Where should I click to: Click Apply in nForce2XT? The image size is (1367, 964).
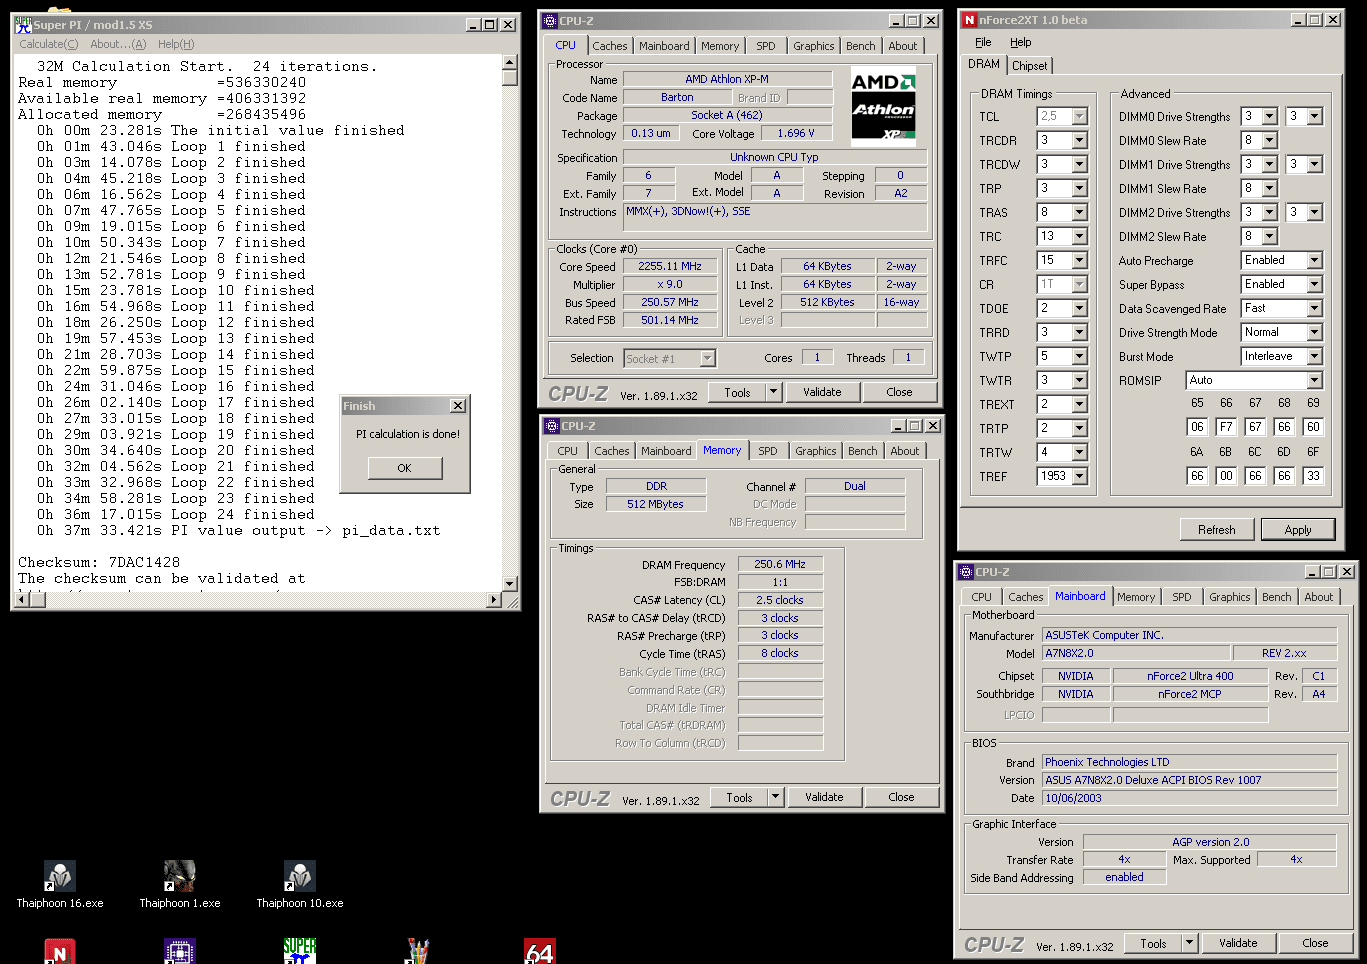point(1297,530)
